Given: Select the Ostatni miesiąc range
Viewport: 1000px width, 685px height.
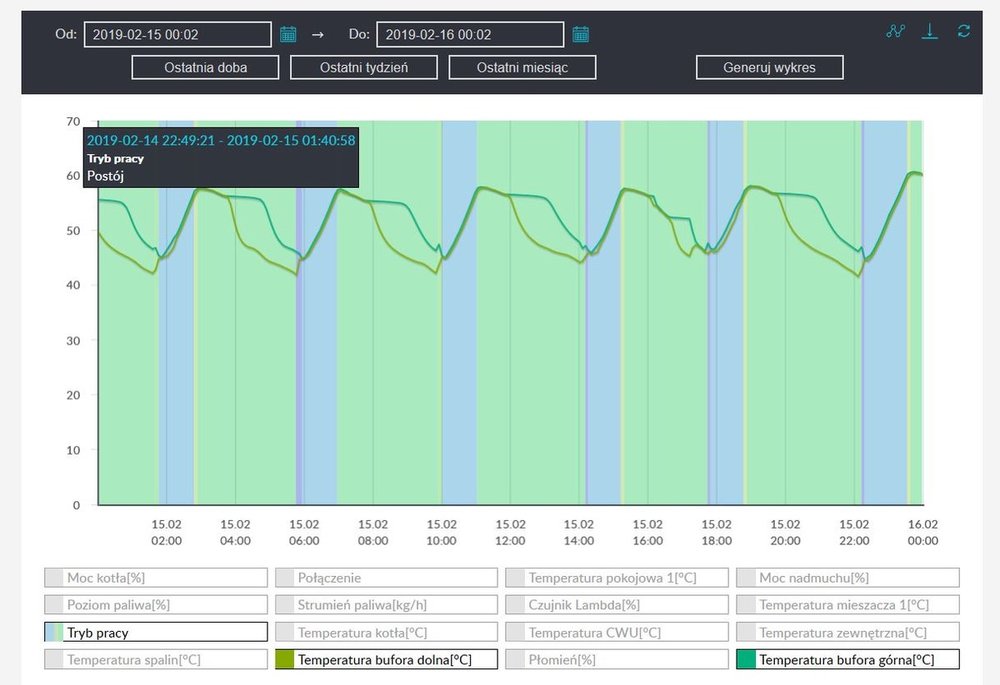Looking at the screenshot, I should [522, 68].
